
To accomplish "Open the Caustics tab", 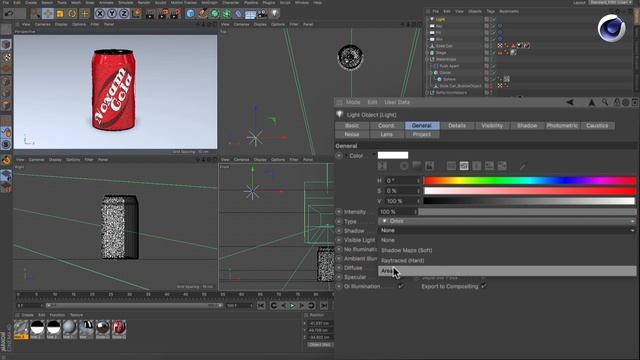I will [597, 126].
